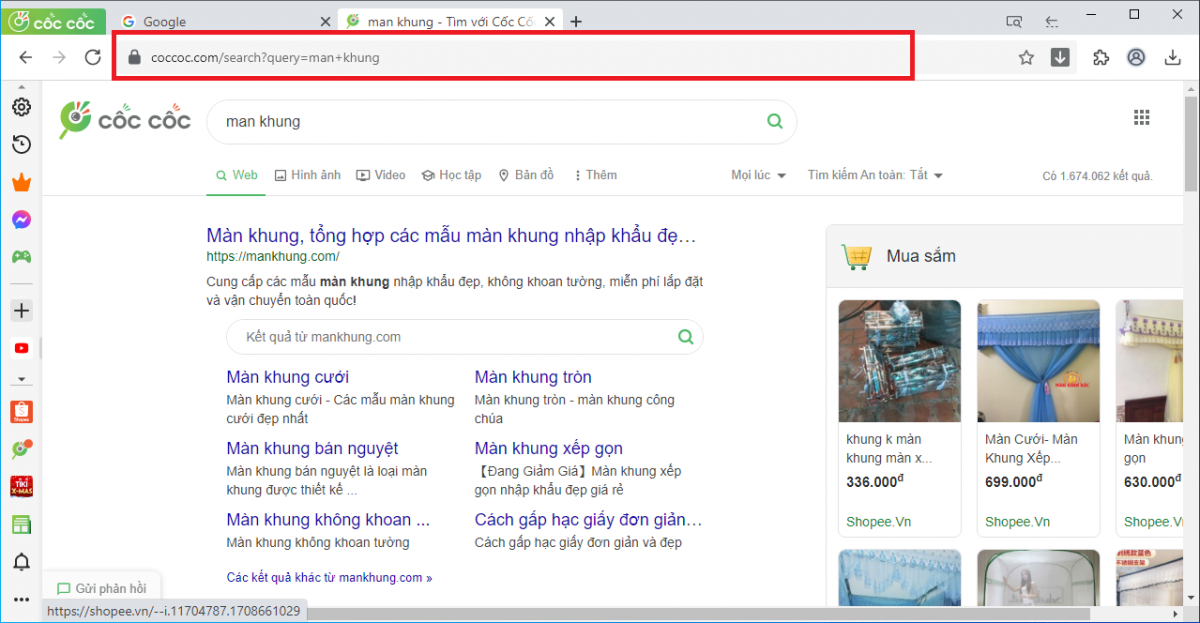1200x623 pixels.
Task: Reload the current page
Action: tap(93, 58)
